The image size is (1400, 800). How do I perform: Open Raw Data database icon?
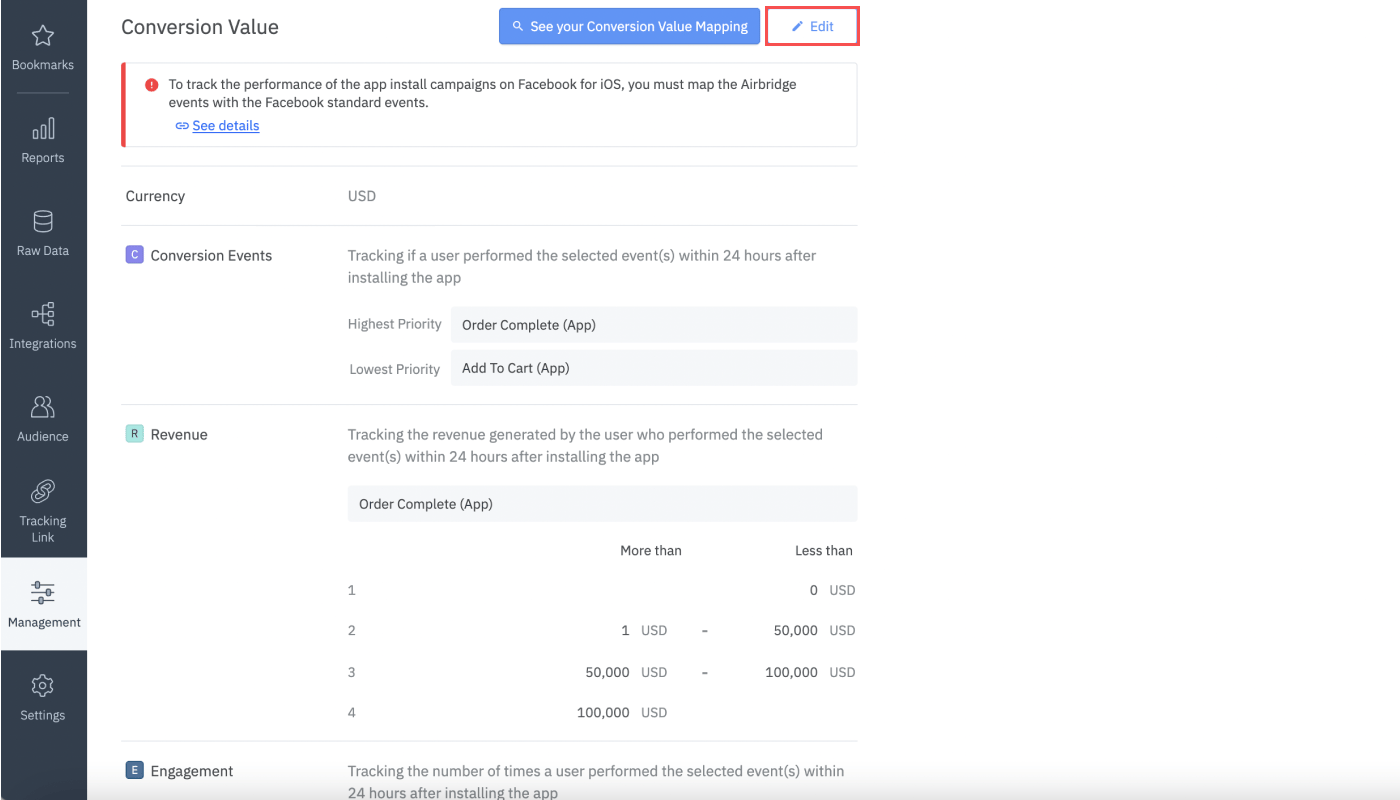pyautogui.click(x=42, y=221)
